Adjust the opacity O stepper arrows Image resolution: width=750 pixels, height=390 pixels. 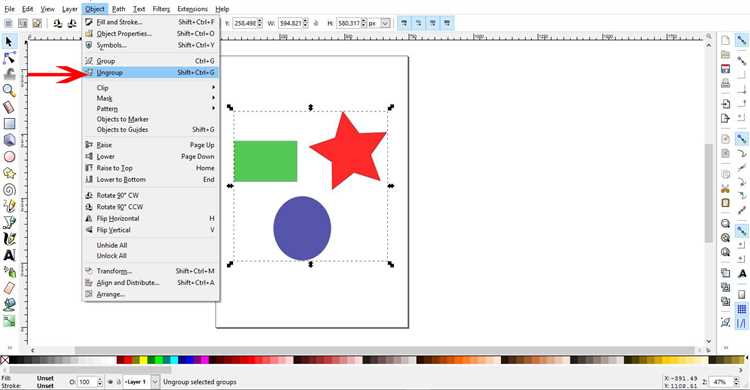pos(99,382)
